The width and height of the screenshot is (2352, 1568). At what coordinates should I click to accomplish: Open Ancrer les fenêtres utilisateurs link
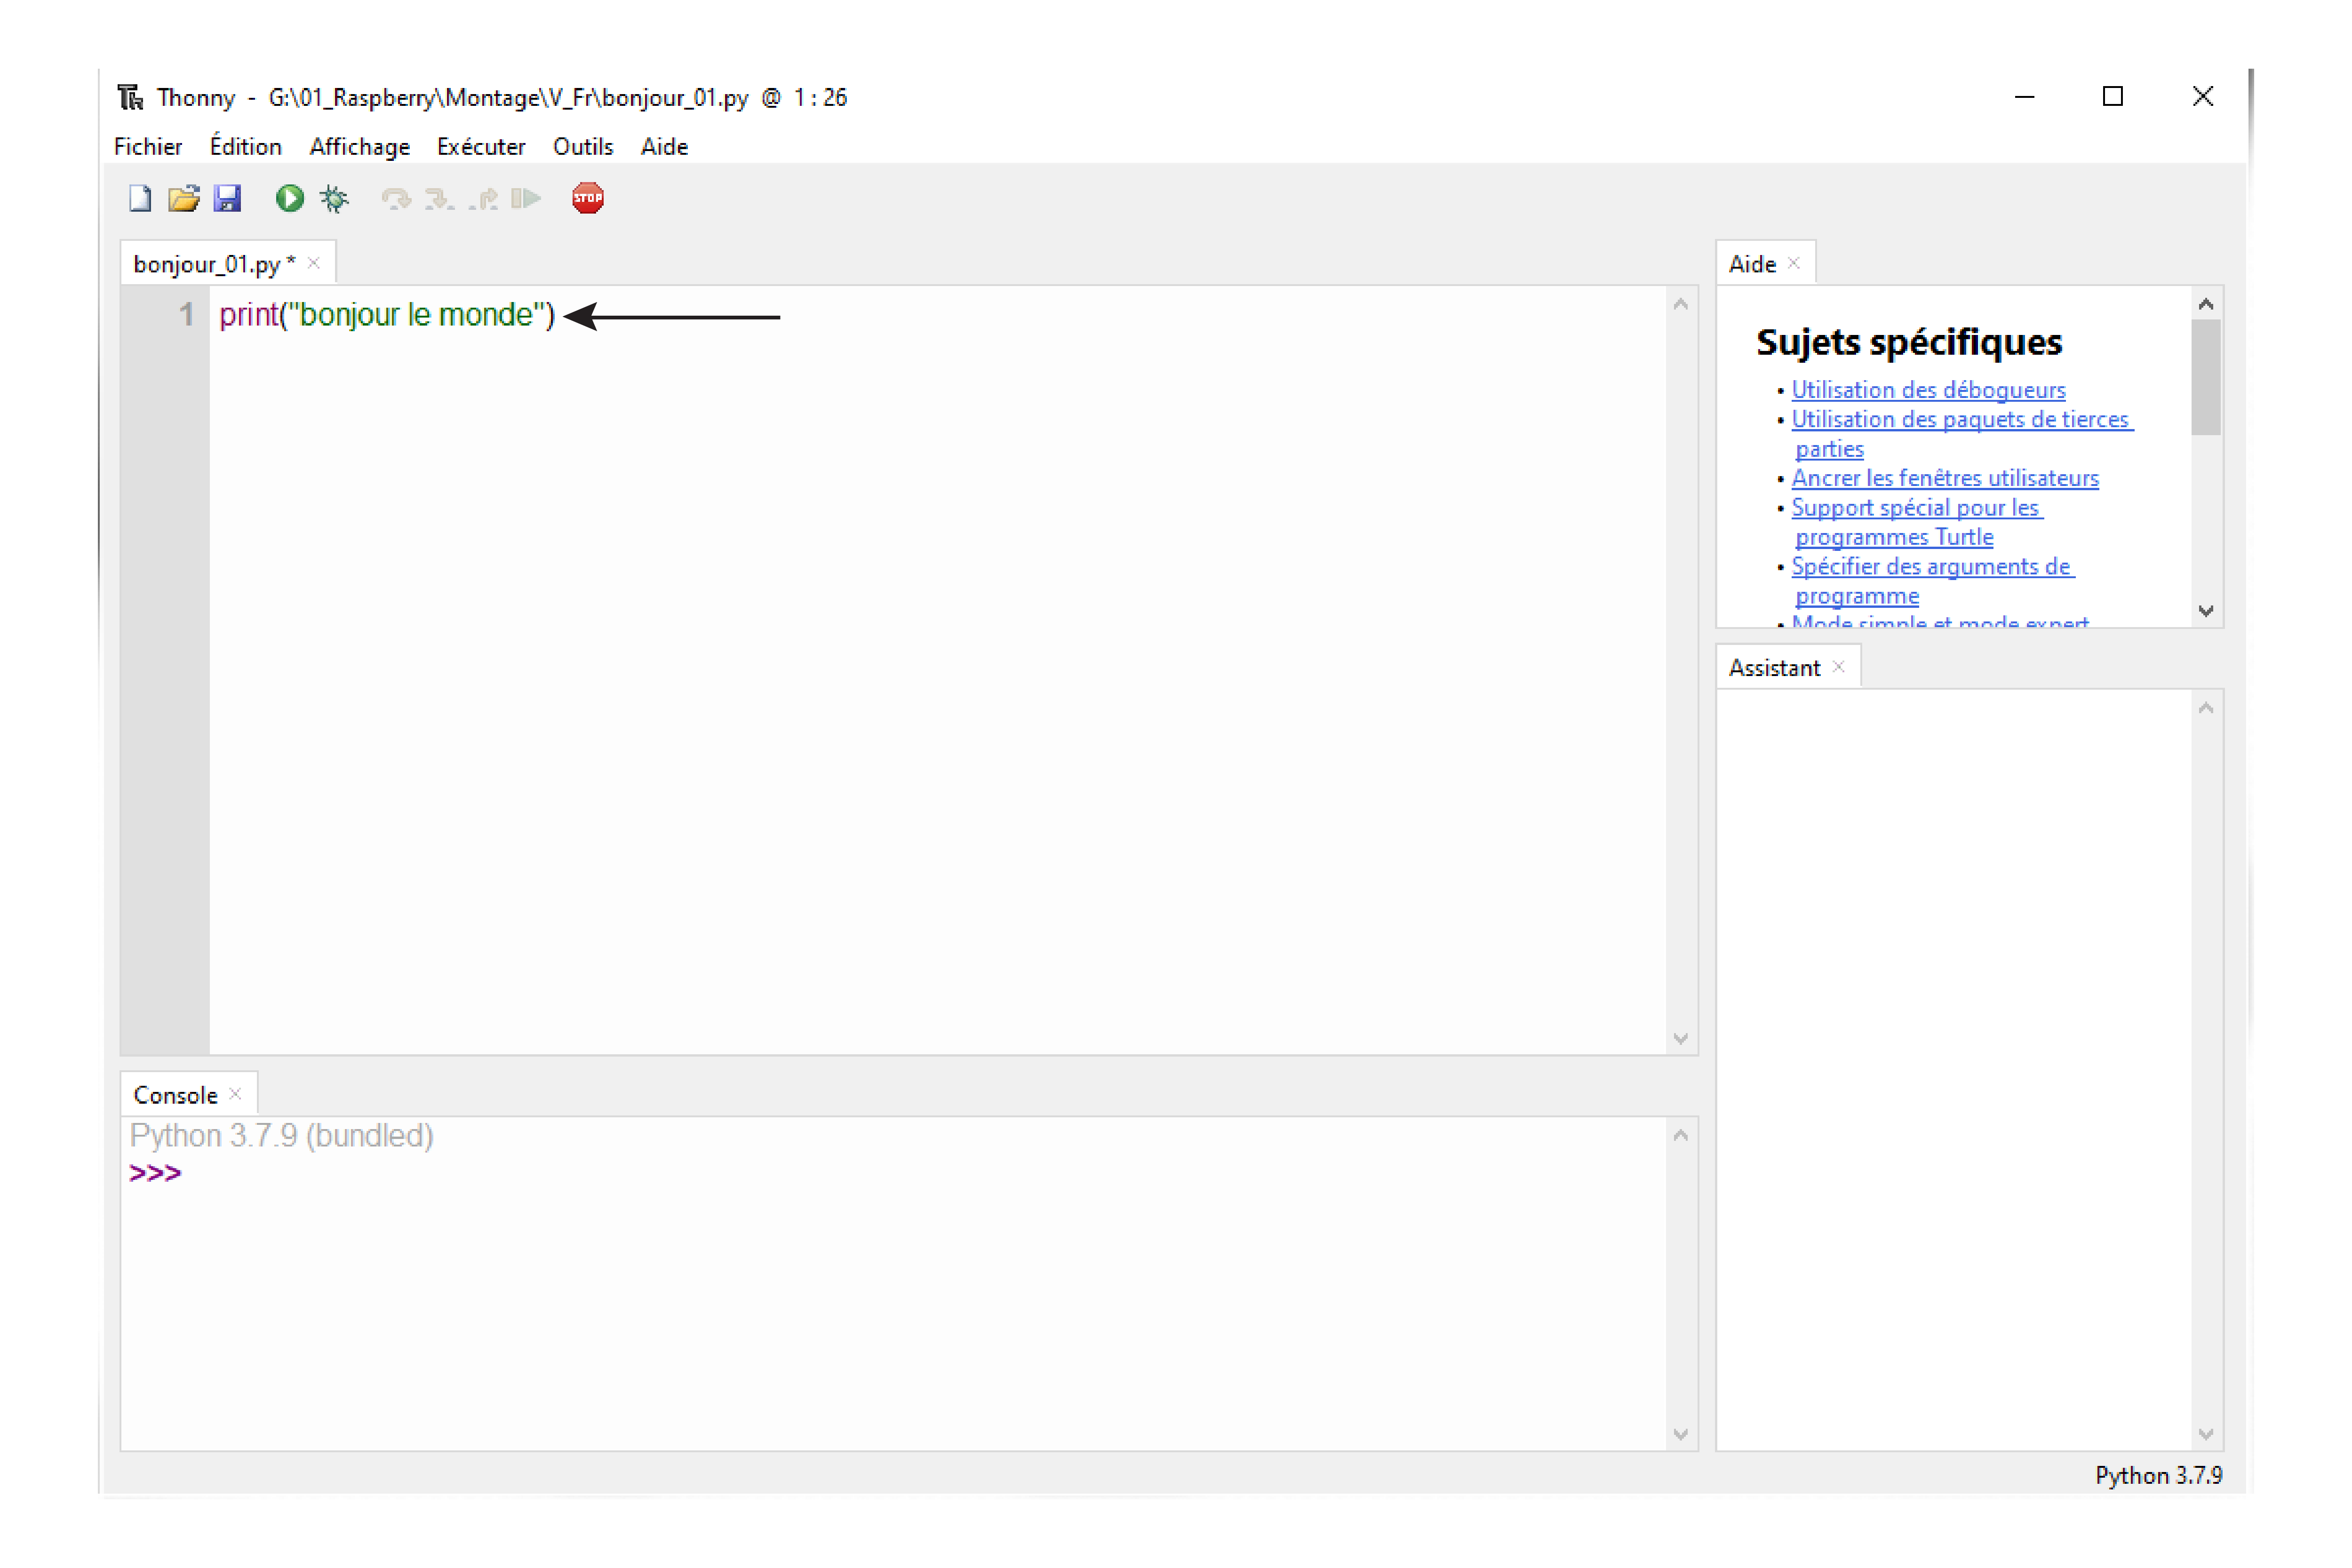[1945, 478]
